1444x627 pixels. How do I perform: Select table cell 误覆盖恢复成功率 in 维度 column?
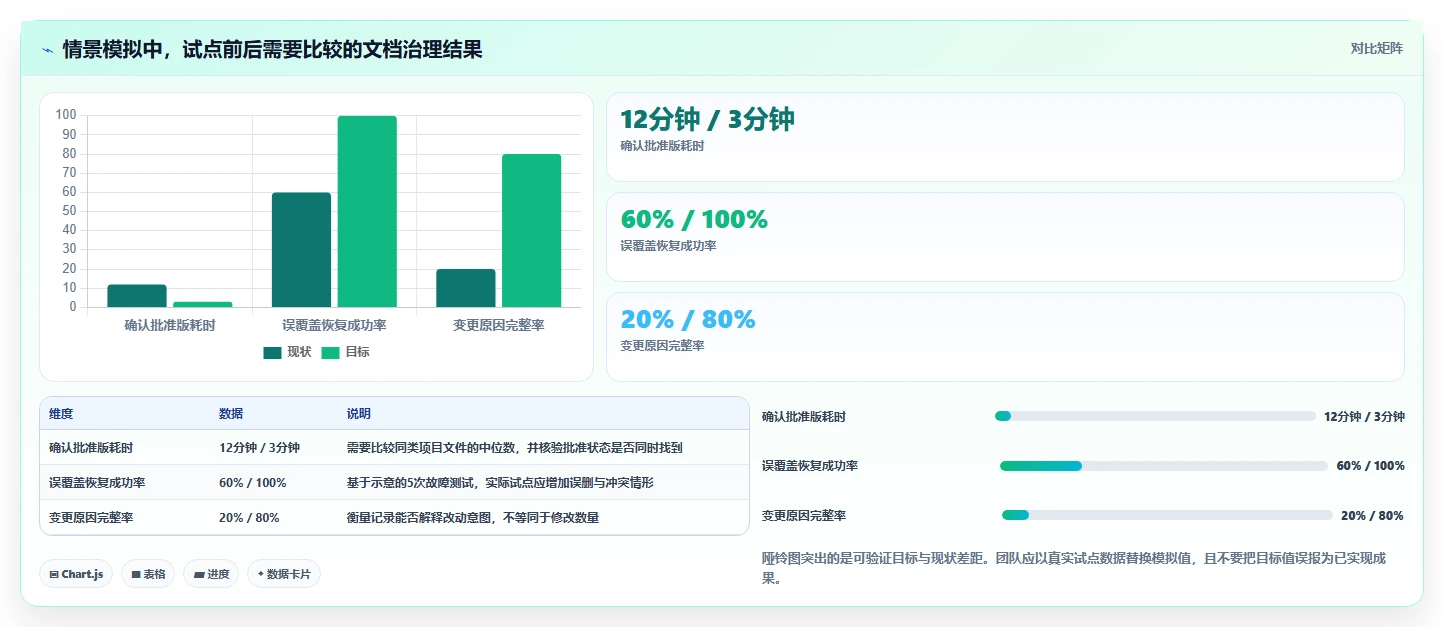[97, 483]
